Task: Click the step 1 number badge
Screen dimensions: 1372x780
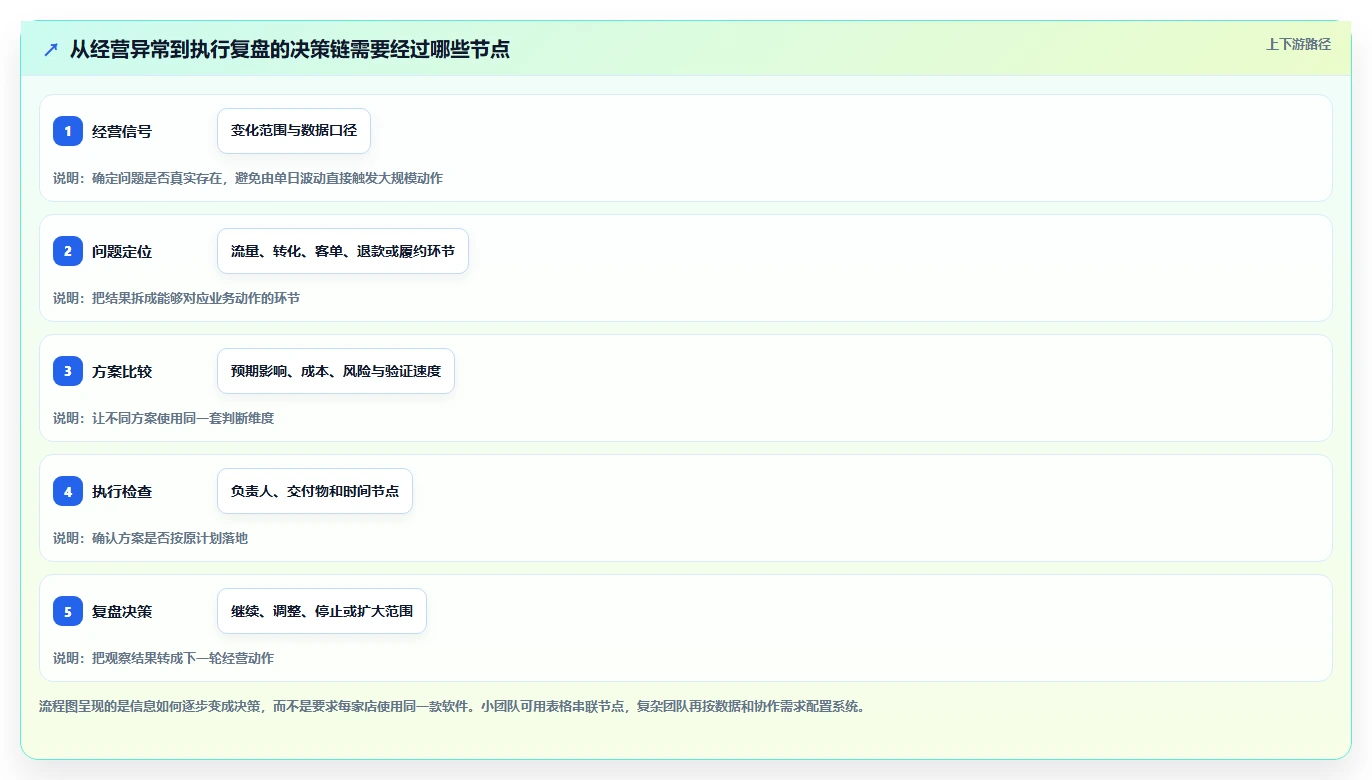Action: click(68, 131)
